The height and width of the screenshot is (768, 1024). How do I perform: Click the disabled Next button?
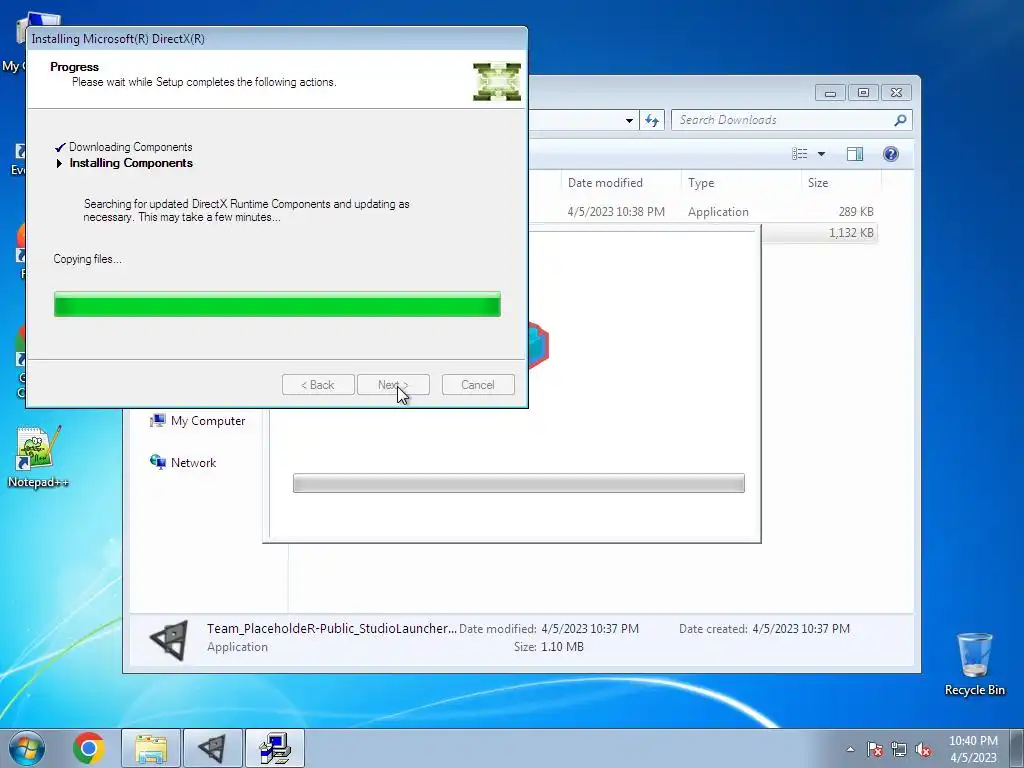point(393,385)
